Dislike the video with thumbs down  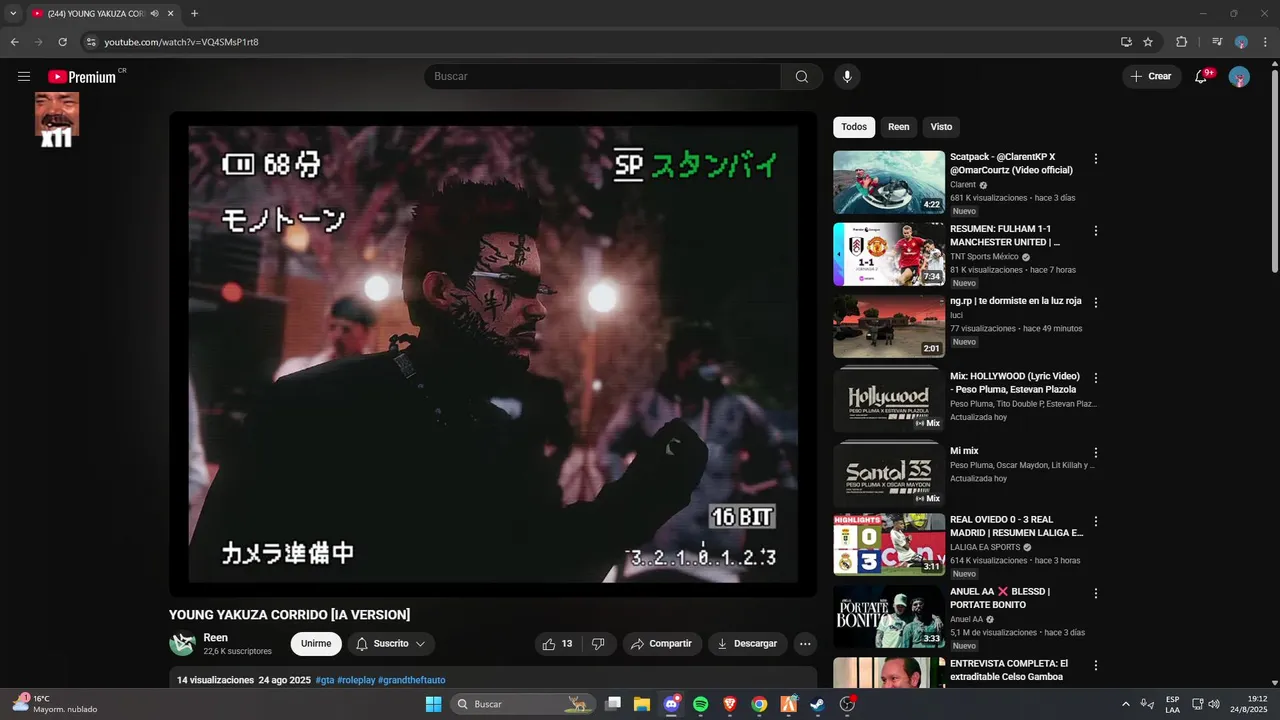pyautogui.click(x=598, y=644)
